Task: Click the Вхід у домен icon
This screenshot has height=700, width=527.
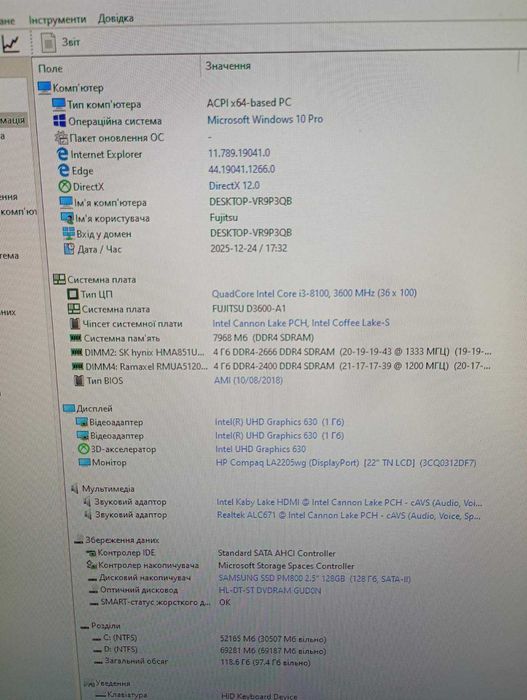Action: pos(69,233)
